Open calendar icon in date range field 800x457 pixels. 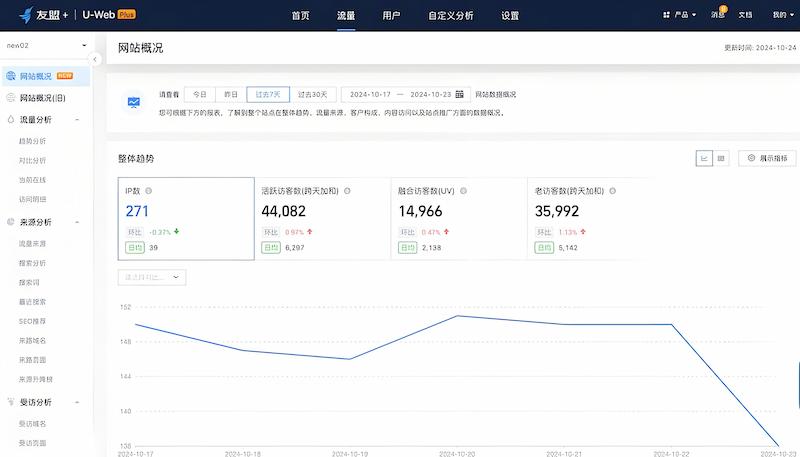click(x=459, y=94)
